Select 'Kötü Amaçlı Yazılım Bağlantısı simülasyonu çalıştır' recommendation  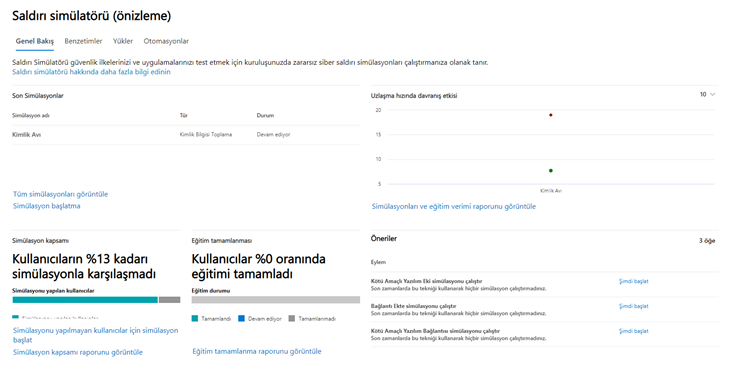tap(435, 331)
